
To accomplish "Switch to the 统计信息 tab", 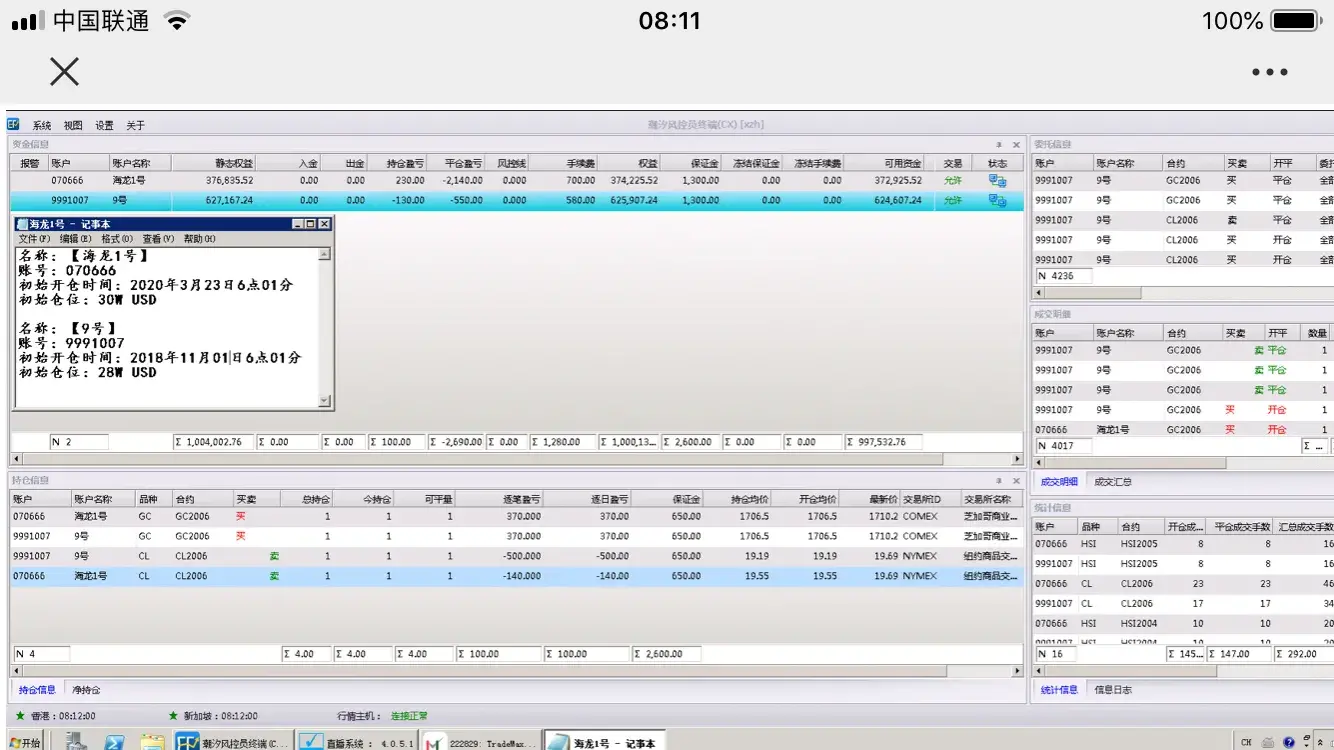I will tap(1059, 690).
